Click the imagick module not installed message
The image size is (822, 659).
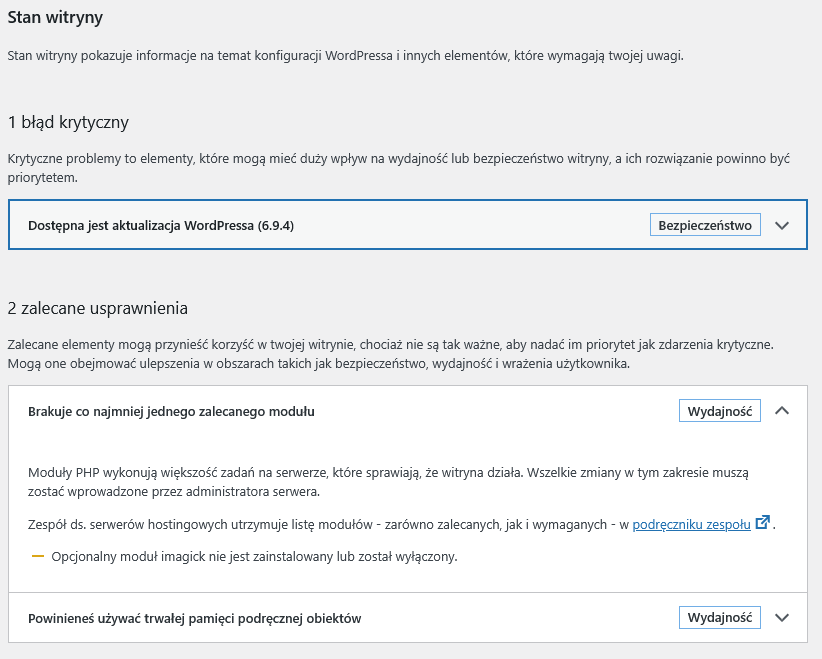tap(254, 557)
